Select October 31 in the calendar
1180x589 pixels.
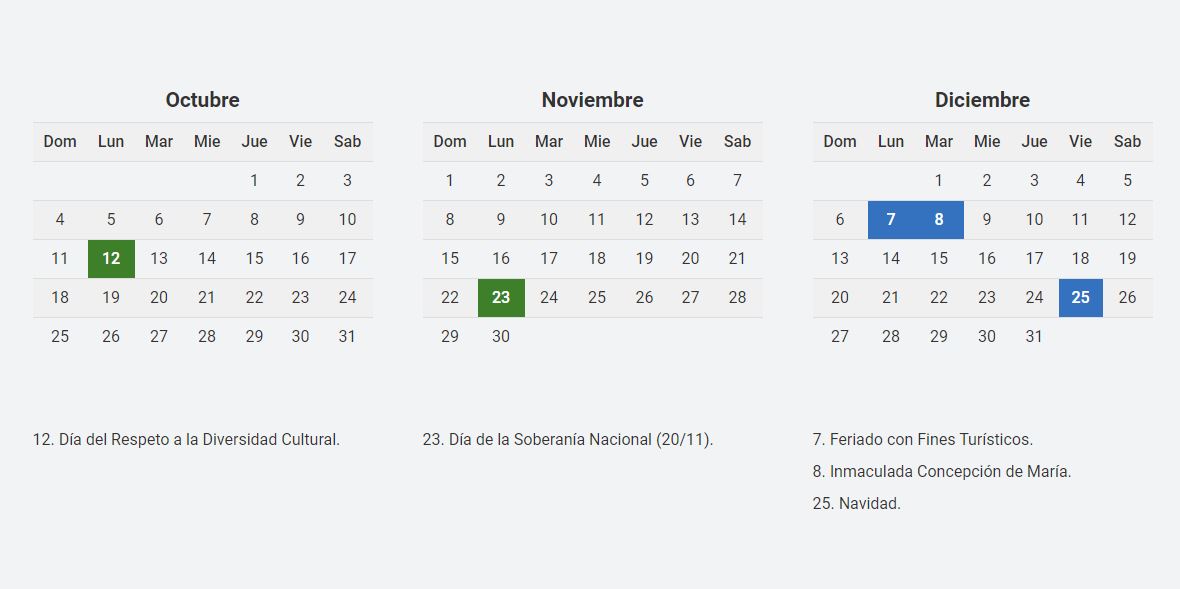tap(347, 337)
